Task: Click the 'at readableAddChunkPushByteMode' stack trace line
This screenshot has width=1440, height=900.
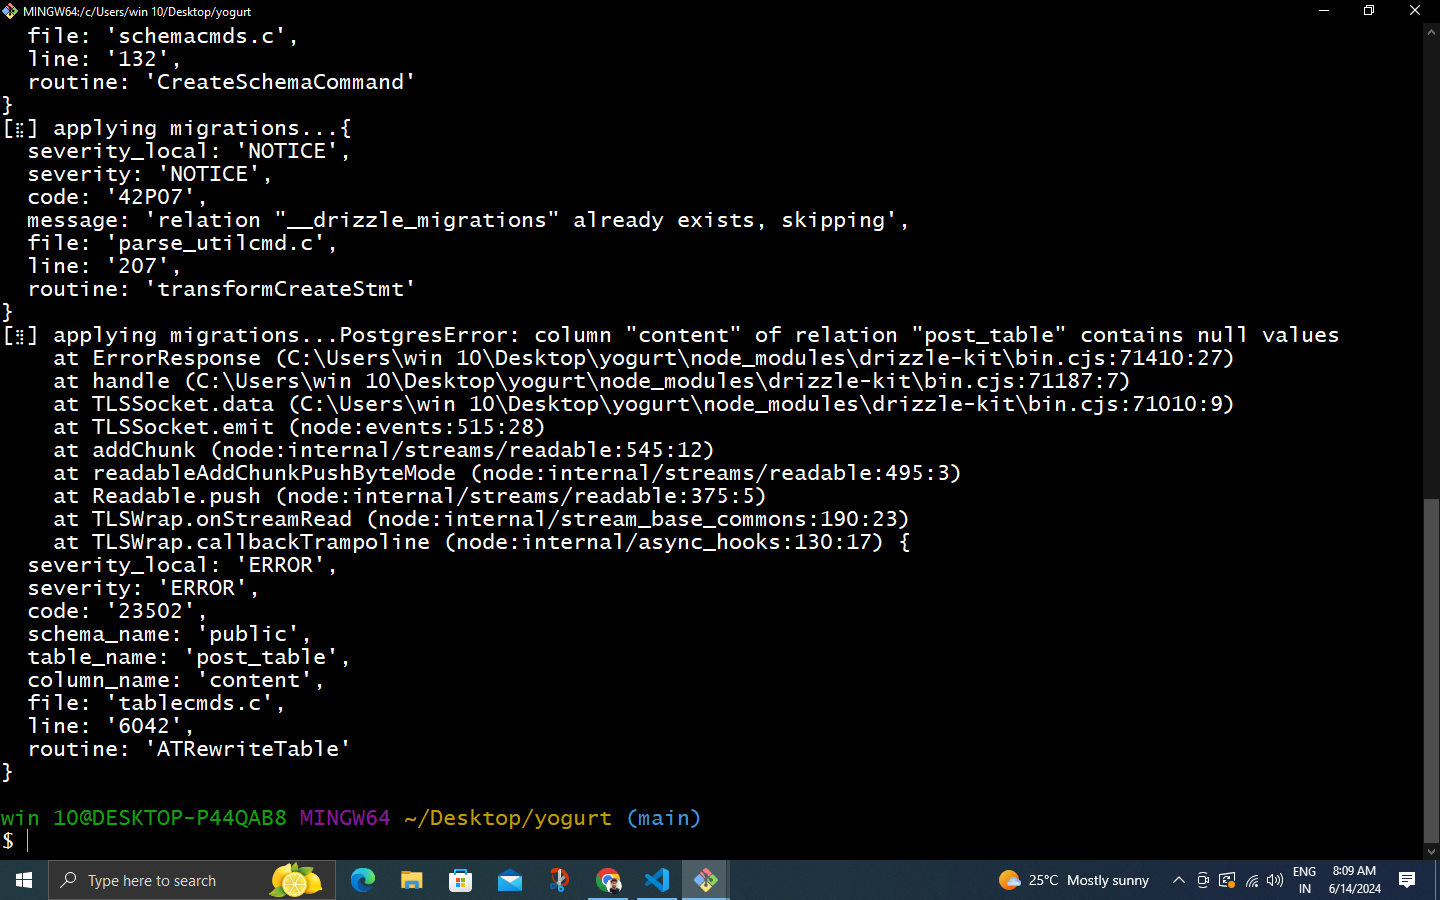Action: coord(507,473)
